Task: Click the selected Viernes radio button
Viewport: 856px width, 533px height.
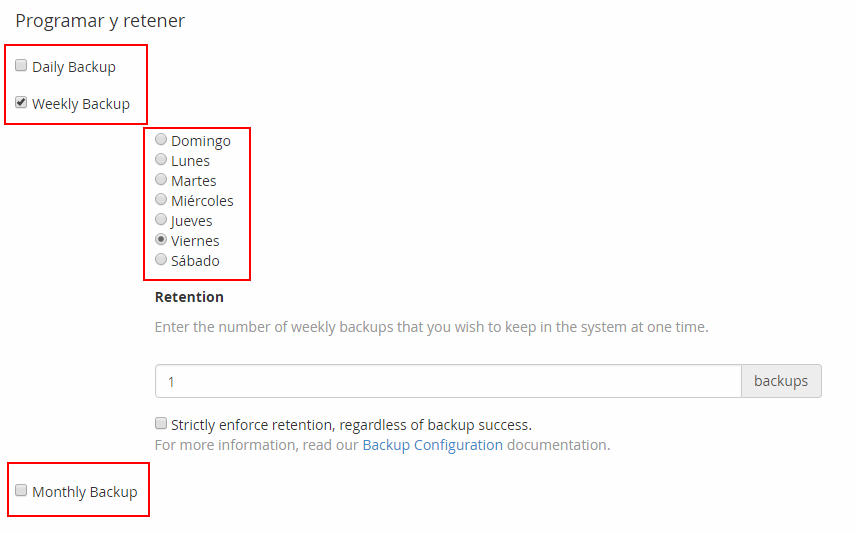Action: pyautogui.click(x=161, y=240)
